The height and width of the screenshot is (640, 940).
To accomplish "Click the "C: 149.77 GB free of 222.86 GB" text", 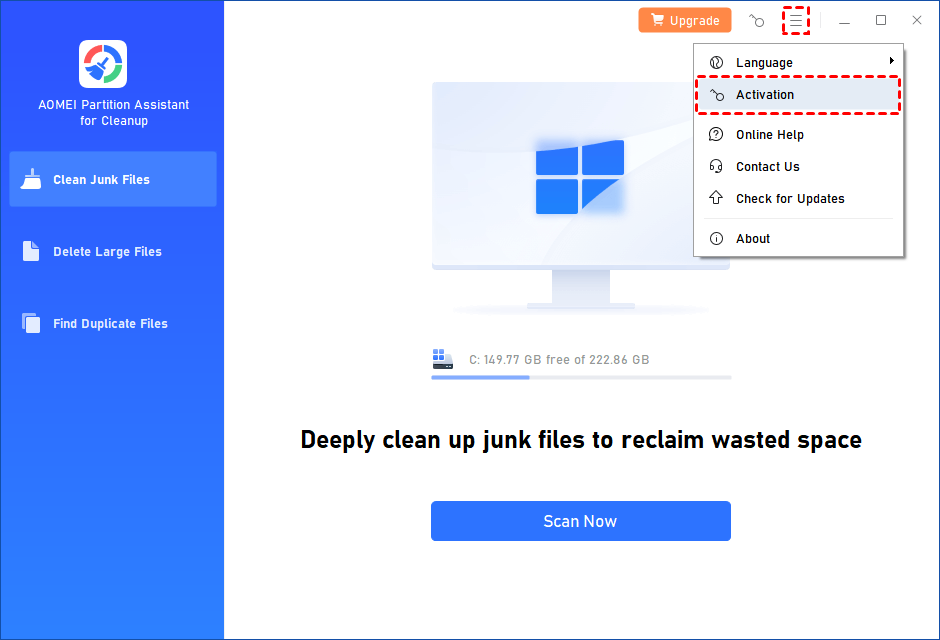I will click(559, 360).
